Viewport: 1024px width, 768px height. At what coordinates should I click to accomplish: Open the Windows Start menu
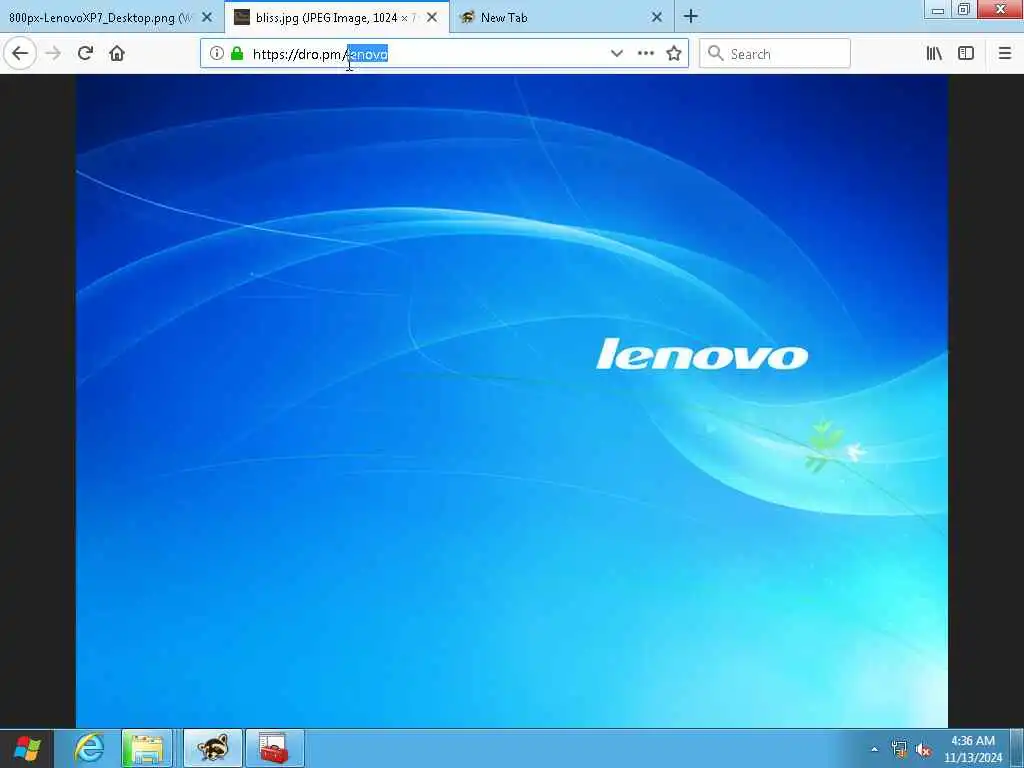[27, 748]
